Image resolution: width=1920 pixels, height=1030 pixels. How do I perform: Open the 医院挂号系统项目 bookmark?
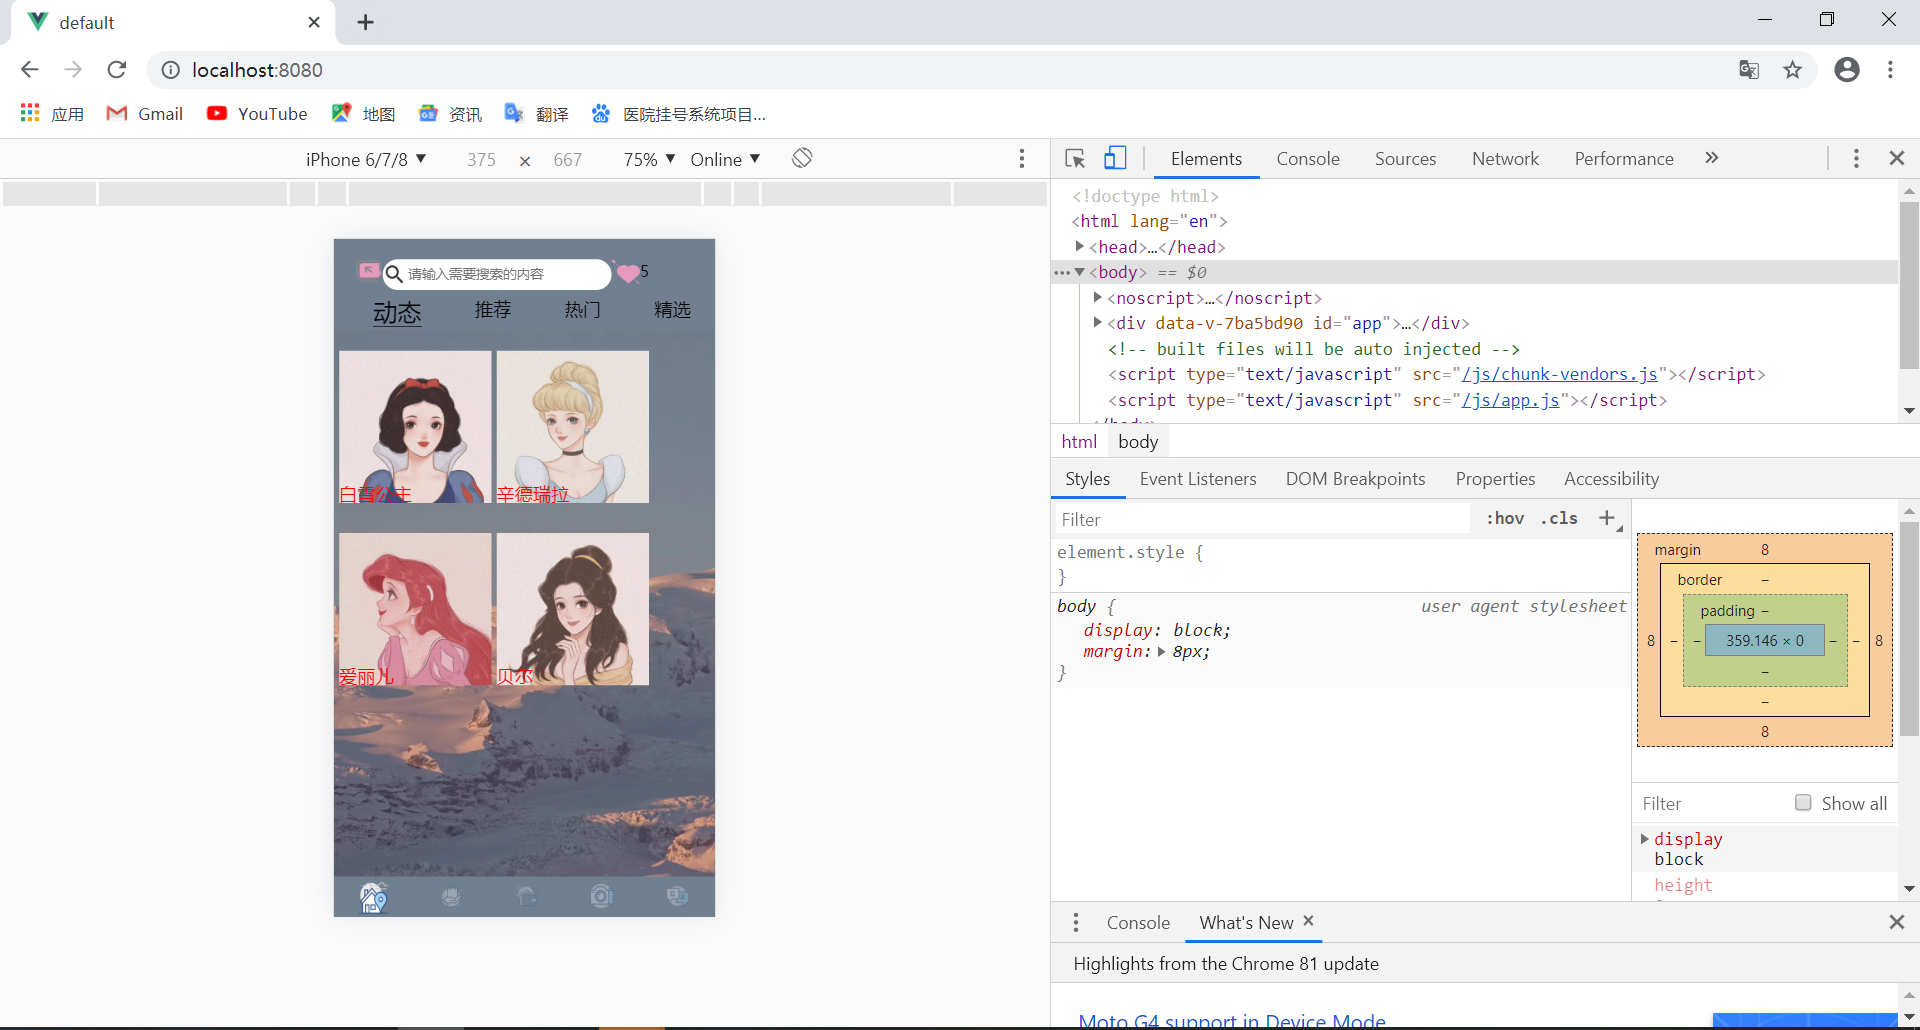tap(679, 114)
